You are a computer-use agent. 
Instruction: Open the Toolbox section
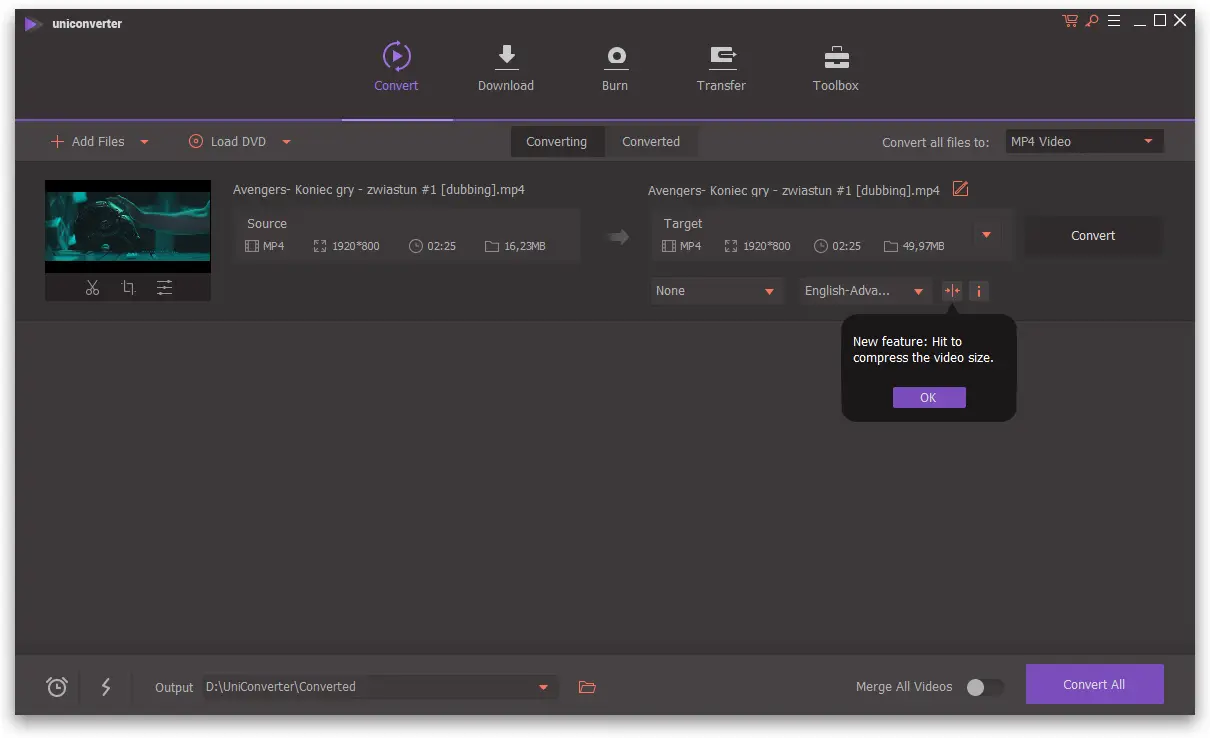[836, 68]
